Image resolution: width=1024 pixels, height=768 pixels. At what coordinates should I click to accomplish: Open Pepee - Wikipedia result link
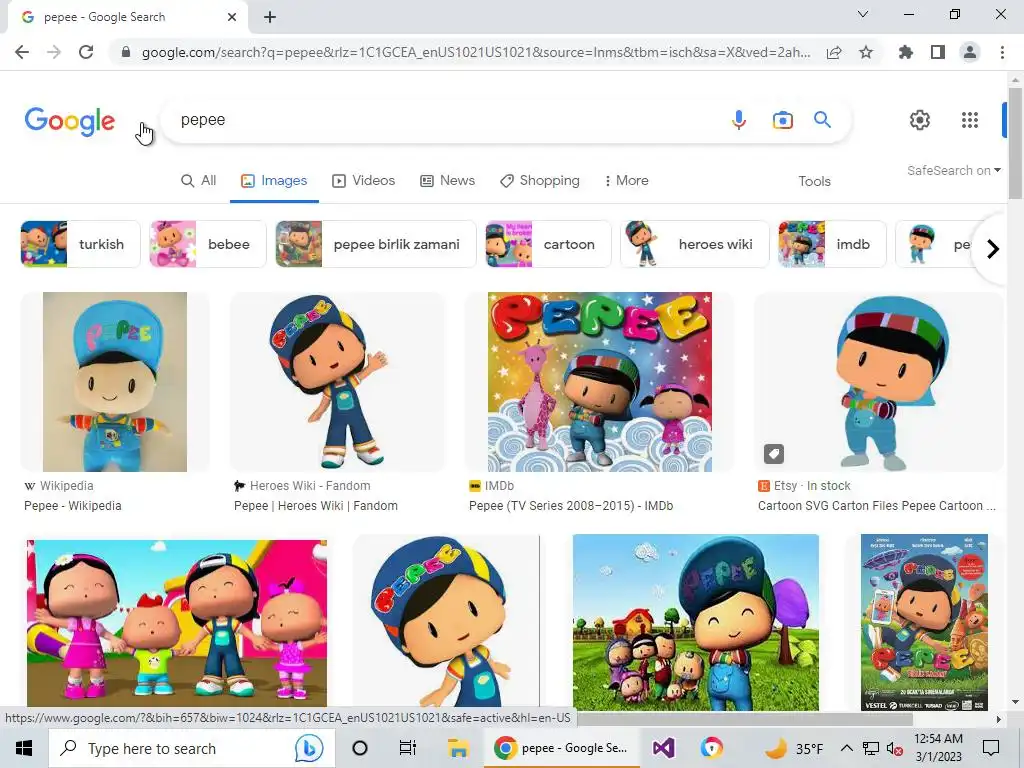click(72, 506)
